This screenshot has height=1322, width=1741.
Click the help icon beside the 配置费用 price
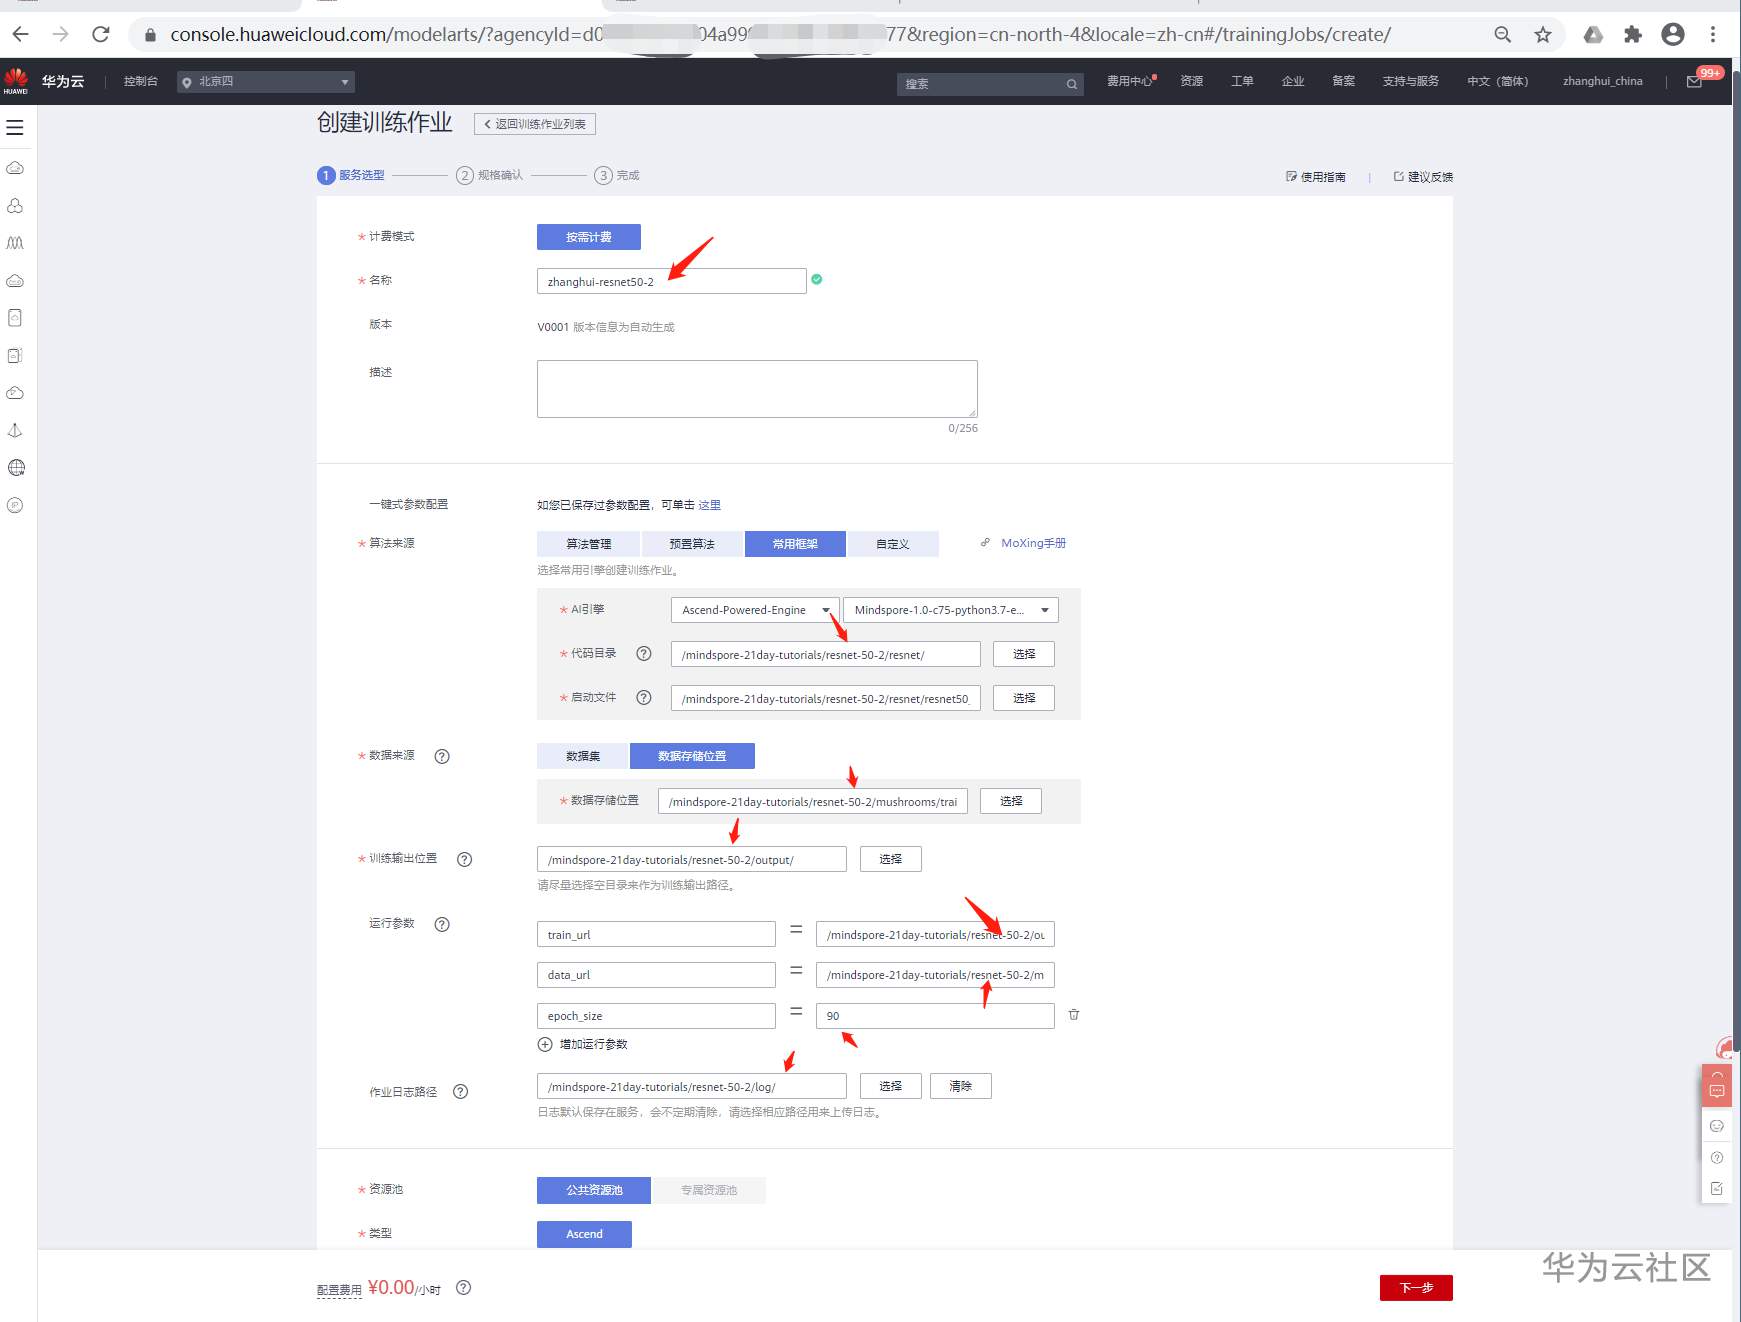463,1288
